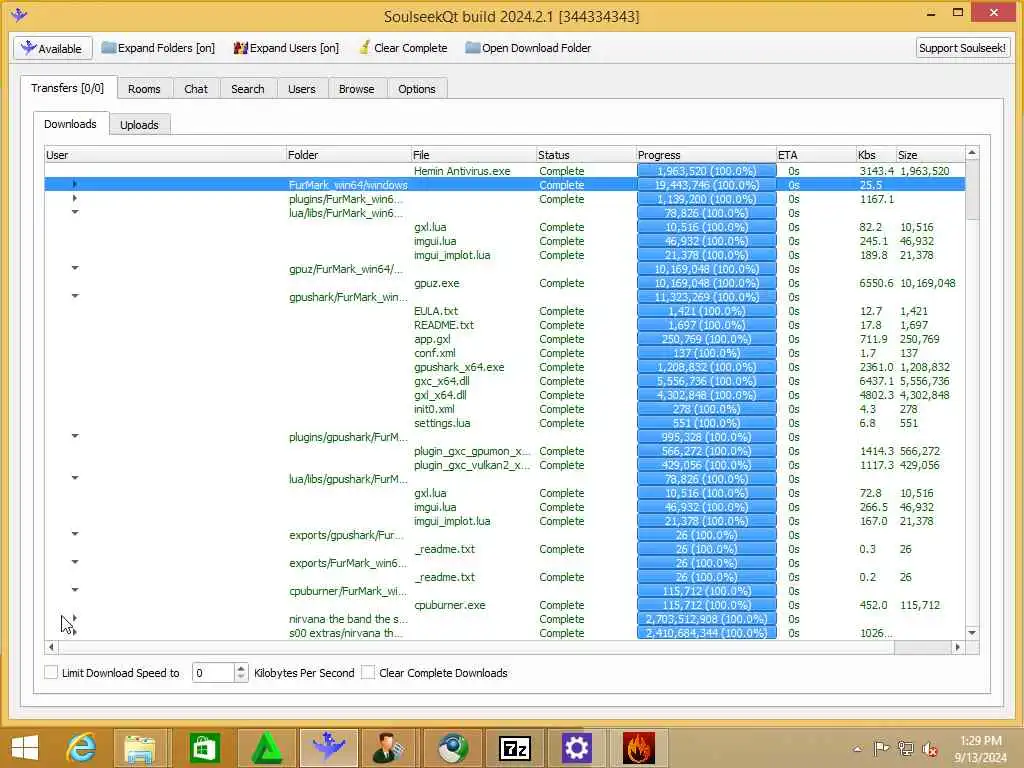The image size is (1024, 768).
Task: Click the download speed limit input field
Action: tap(213, 673)
